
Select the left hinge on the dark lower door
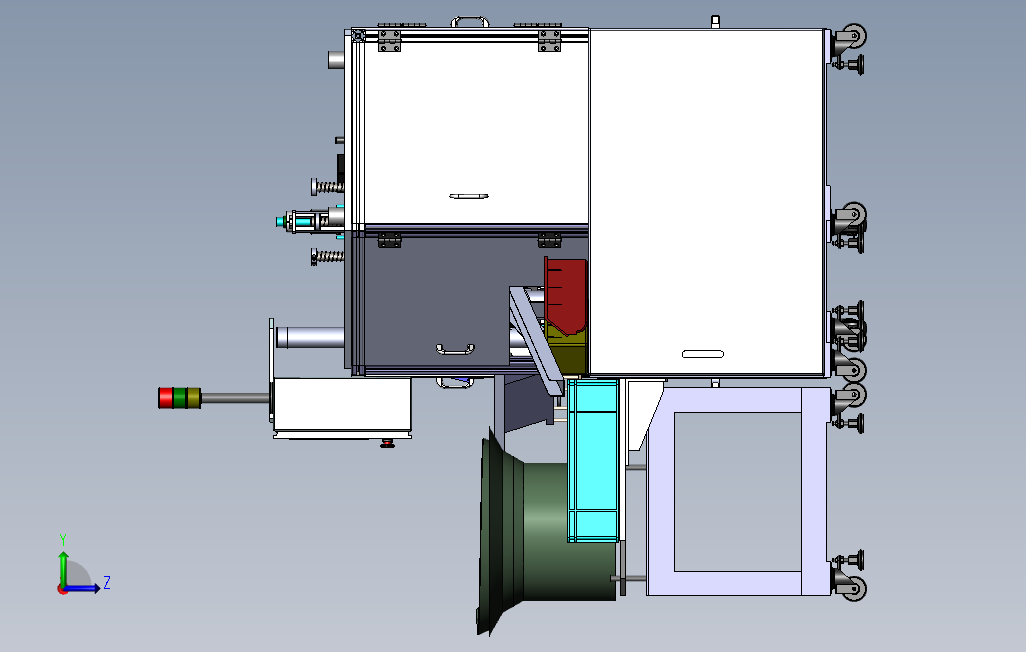coord(389,240)
